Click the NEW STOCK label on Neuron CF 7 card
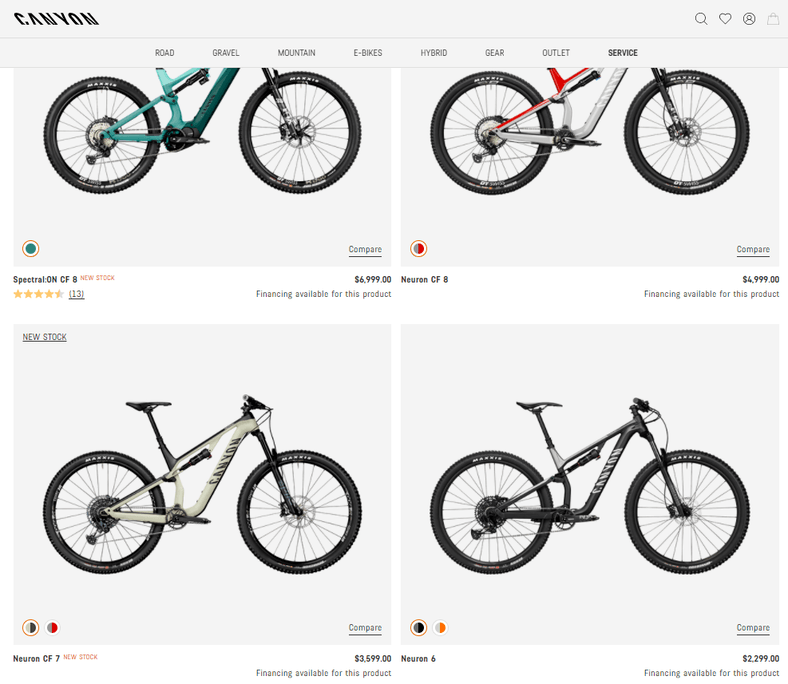 pos(45,337)
